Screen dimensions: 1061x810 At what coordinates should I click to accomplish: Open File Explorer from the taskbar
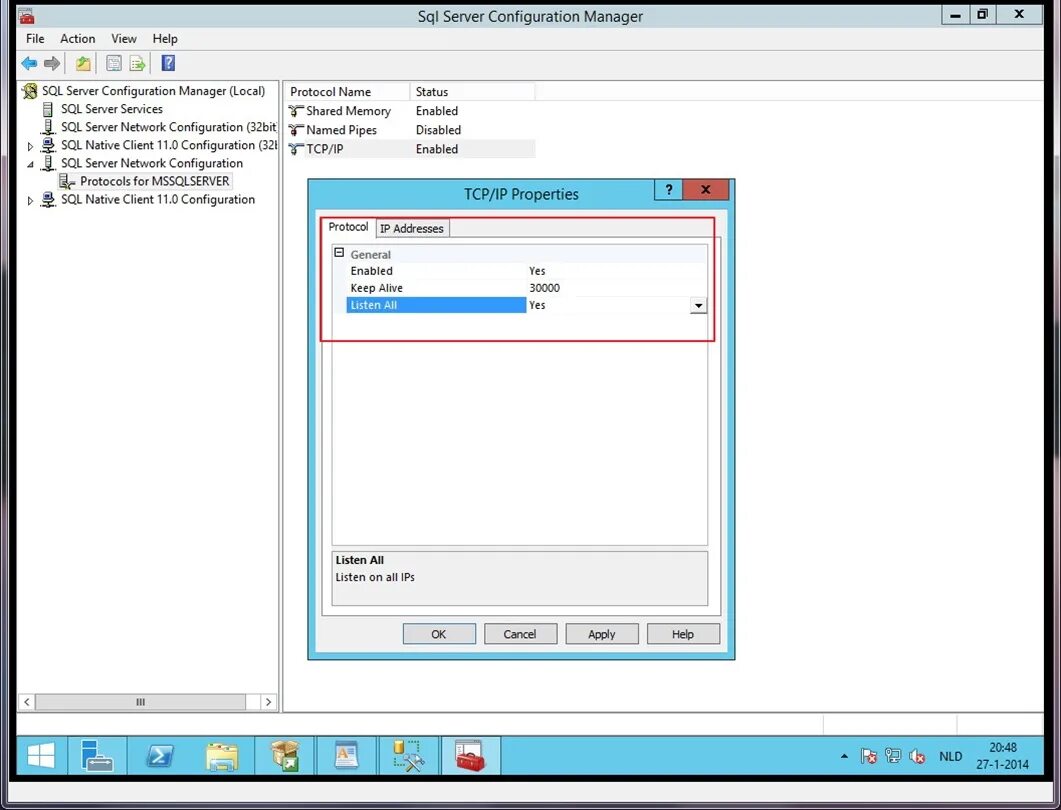point(222,755)
